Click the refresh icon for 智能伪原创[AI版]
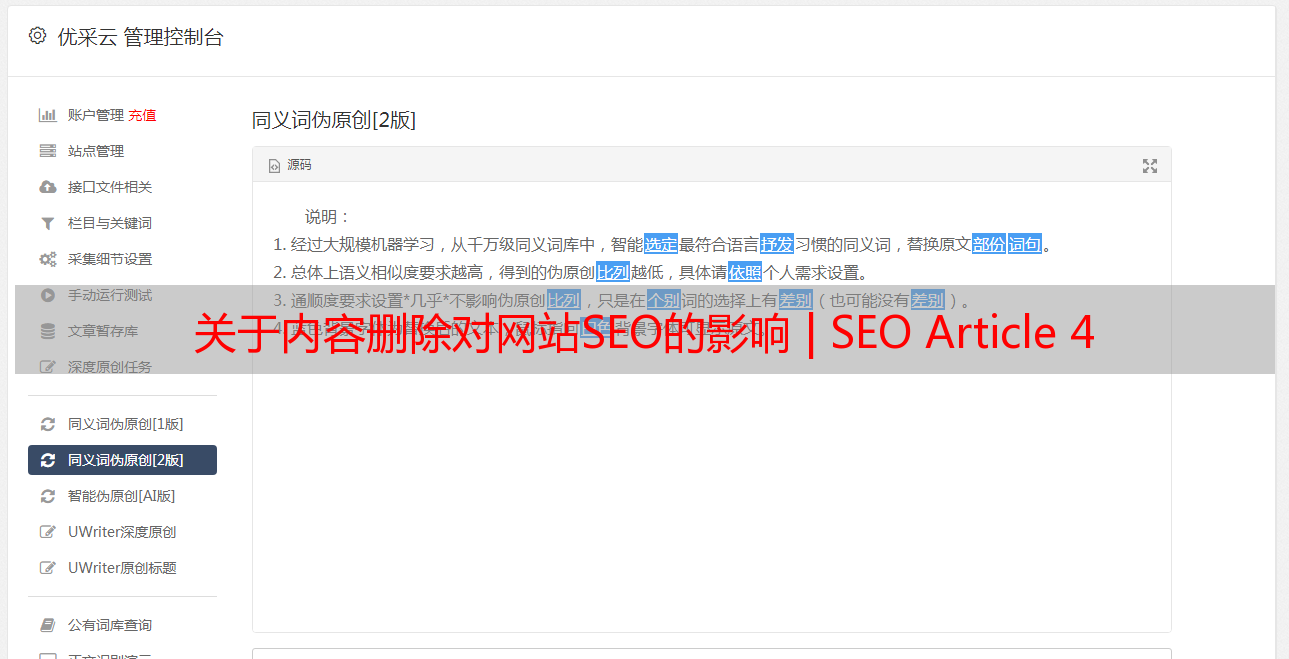Screen dimensions: 1289x659 (x=47, y=496)
